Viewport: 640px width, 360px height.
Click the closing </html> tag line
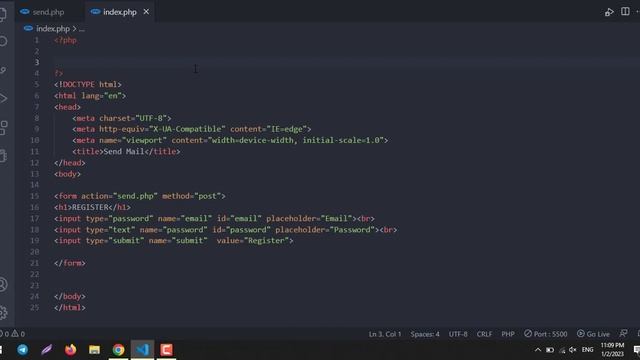[x=70, y=307]
